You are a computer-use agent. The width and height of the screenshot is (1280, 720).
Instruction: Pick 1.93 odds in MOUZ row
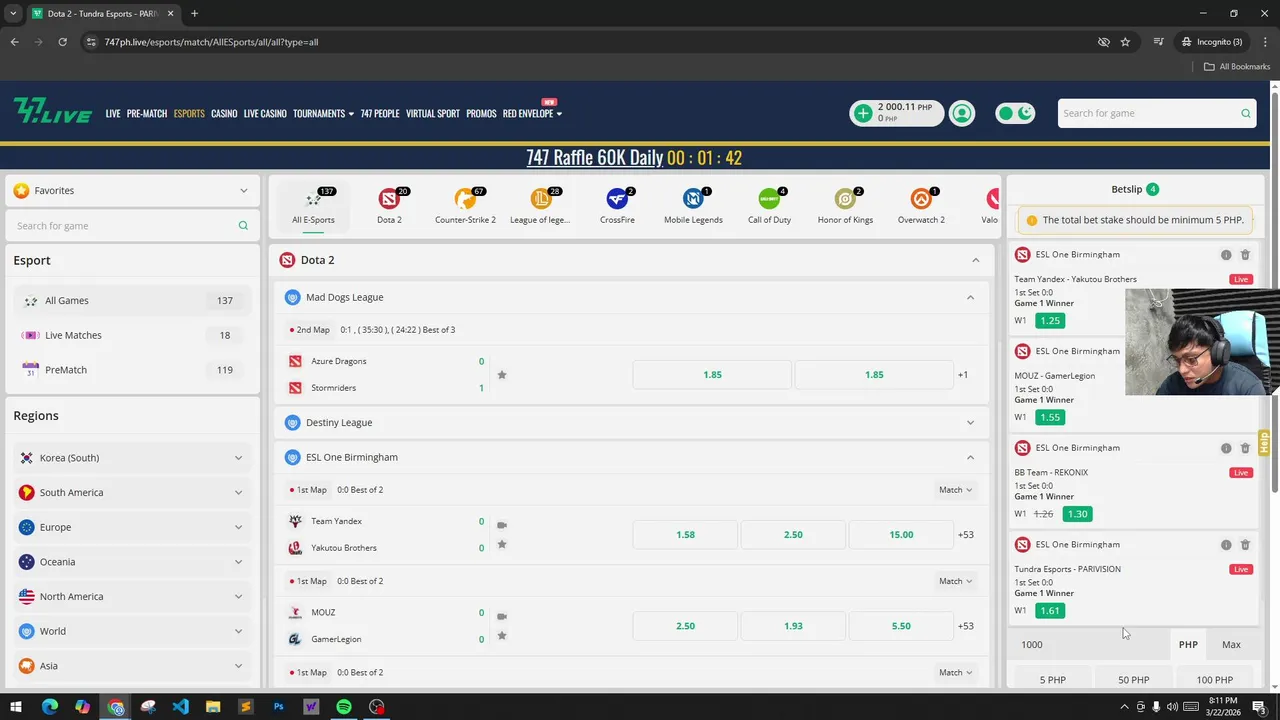tap(793, 626)
